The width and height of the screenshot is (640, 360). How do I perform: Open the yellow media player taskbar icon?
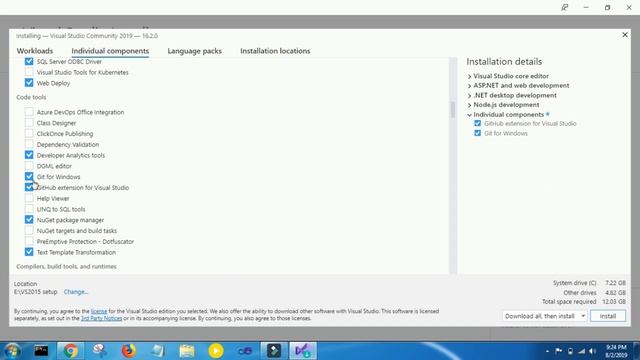click(x=216, y=351)
